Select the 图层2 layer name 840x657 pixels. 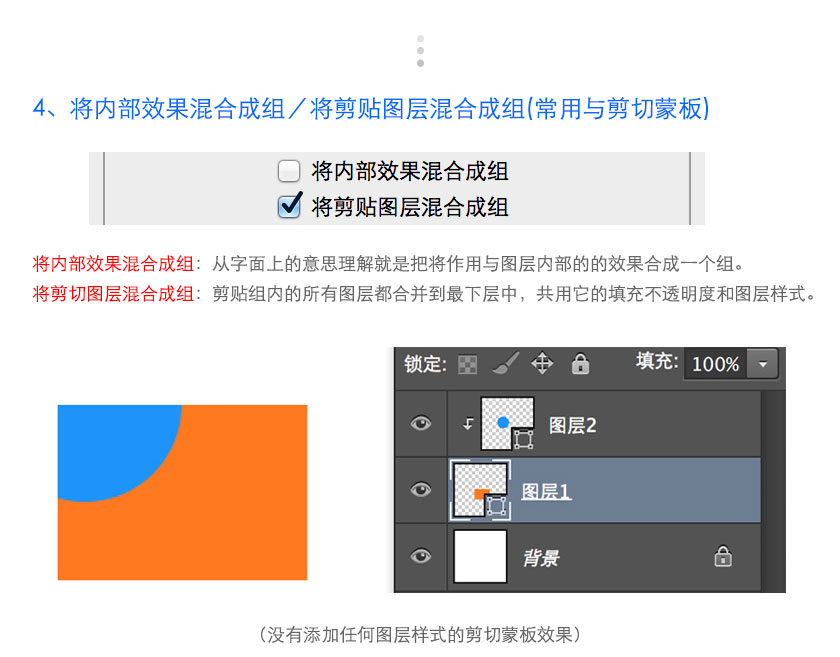click(x=573, y=425)
